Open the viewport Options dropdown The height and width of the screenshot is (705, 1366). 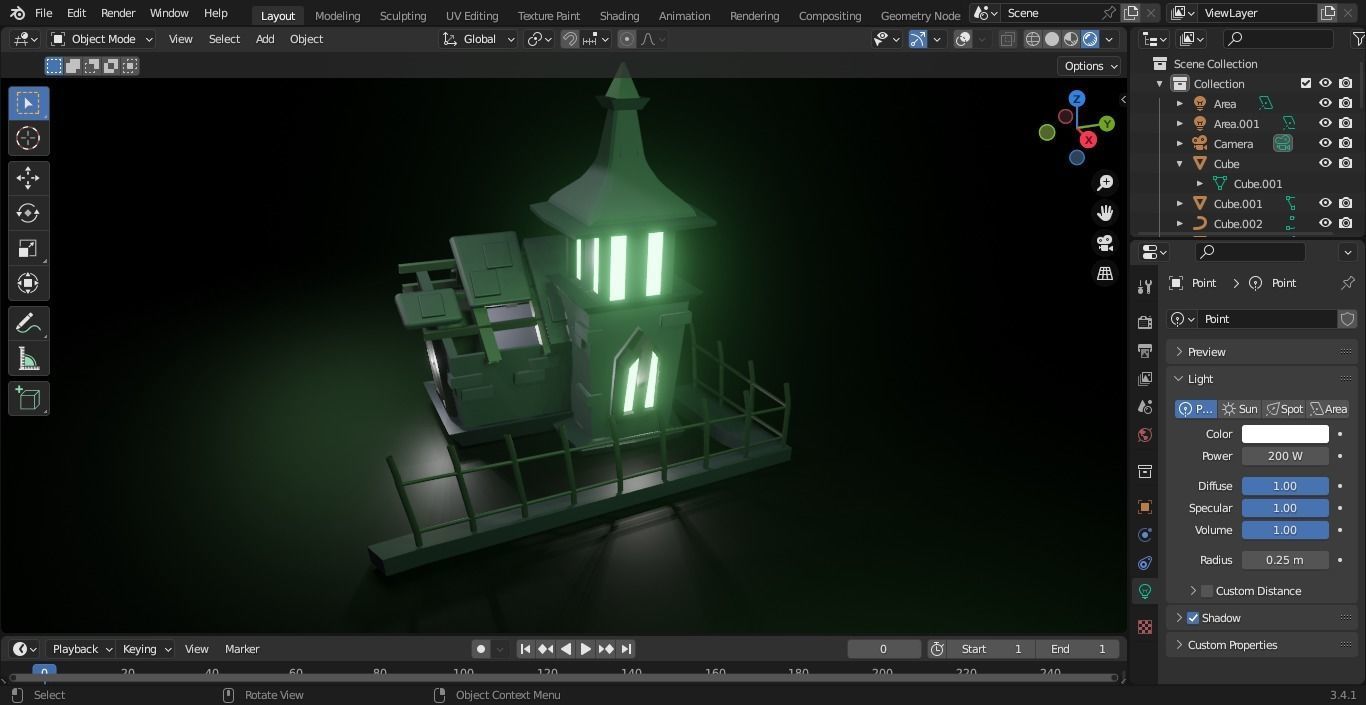pos(1090,66)
